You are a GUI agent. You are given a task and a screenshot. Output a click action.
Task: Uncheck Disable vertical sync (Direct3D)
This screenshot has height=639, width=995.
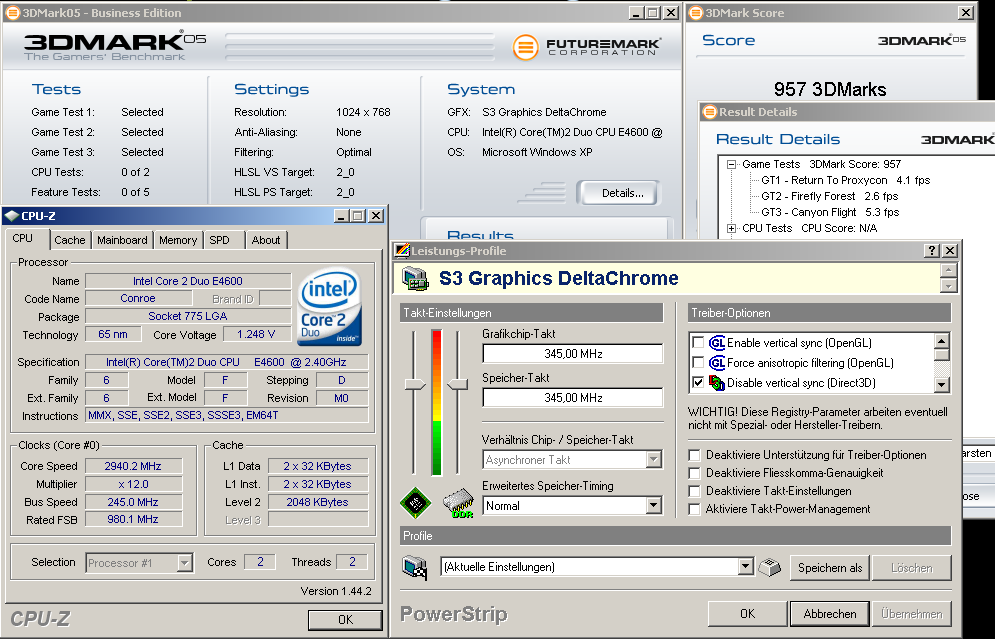[698, 383]
